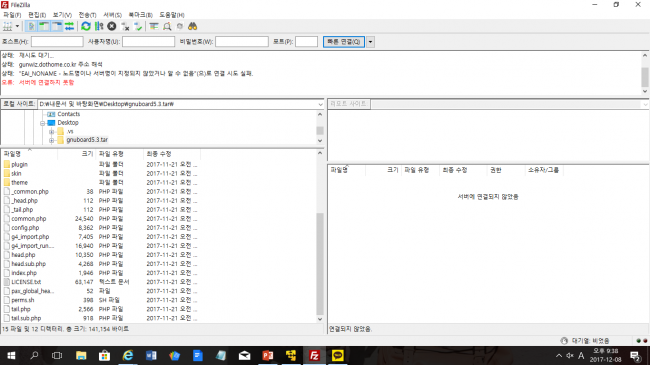Click the reconnect to server icon

click(138, 27)
